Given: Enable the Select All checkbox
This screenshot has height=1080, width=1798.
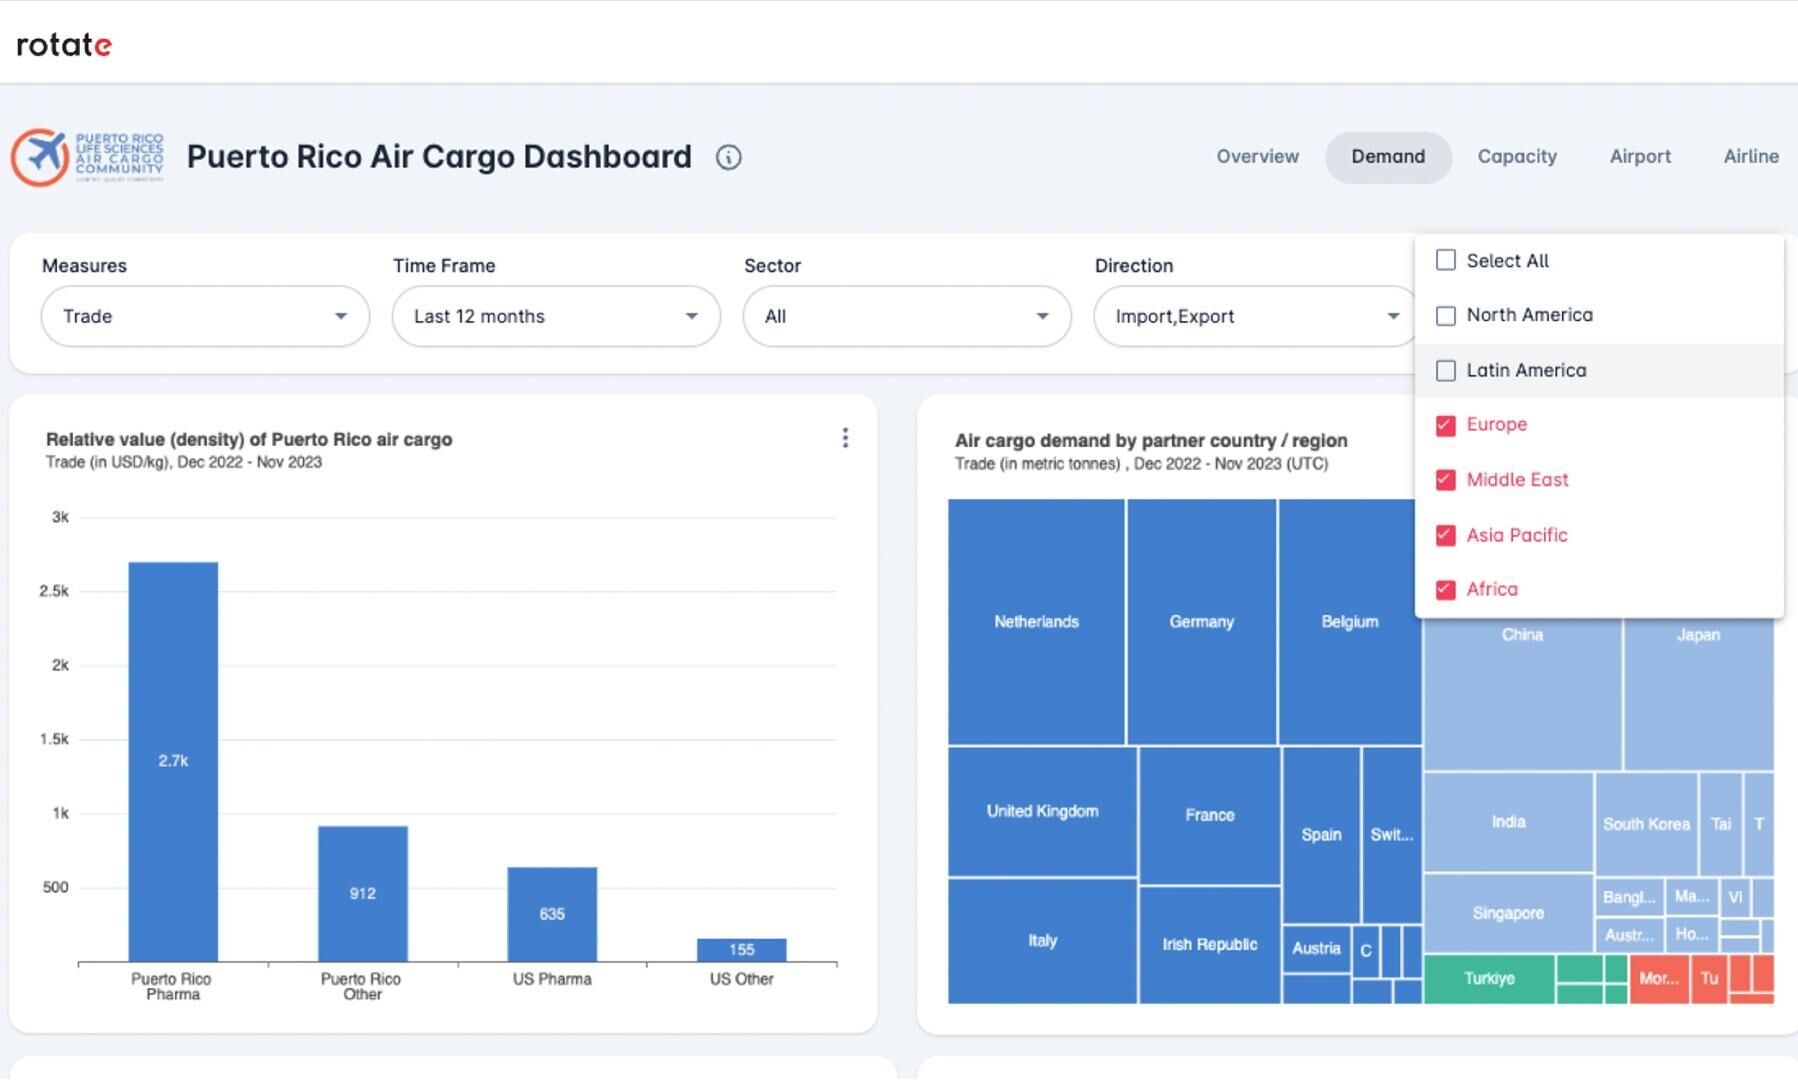Looking at the screenshot, I should click(x=1444, y=260).
